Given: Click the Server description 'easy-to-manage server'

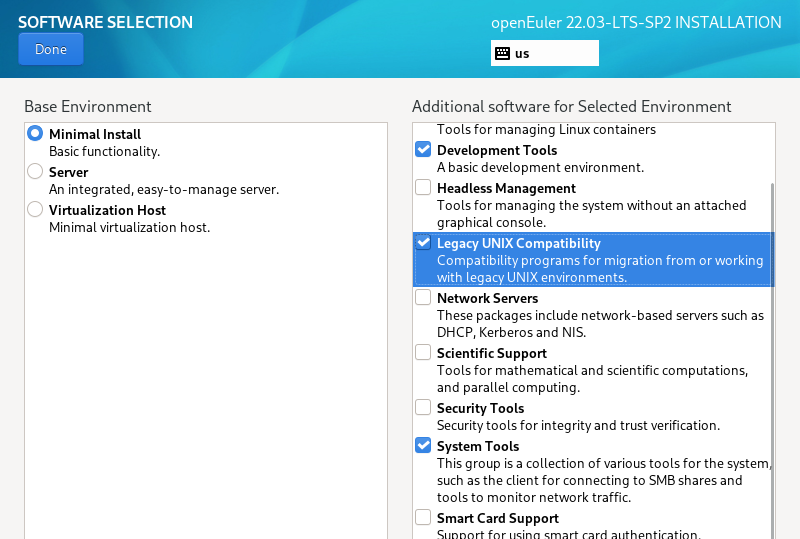Looking at the screenshot, I should click(164, 189).
